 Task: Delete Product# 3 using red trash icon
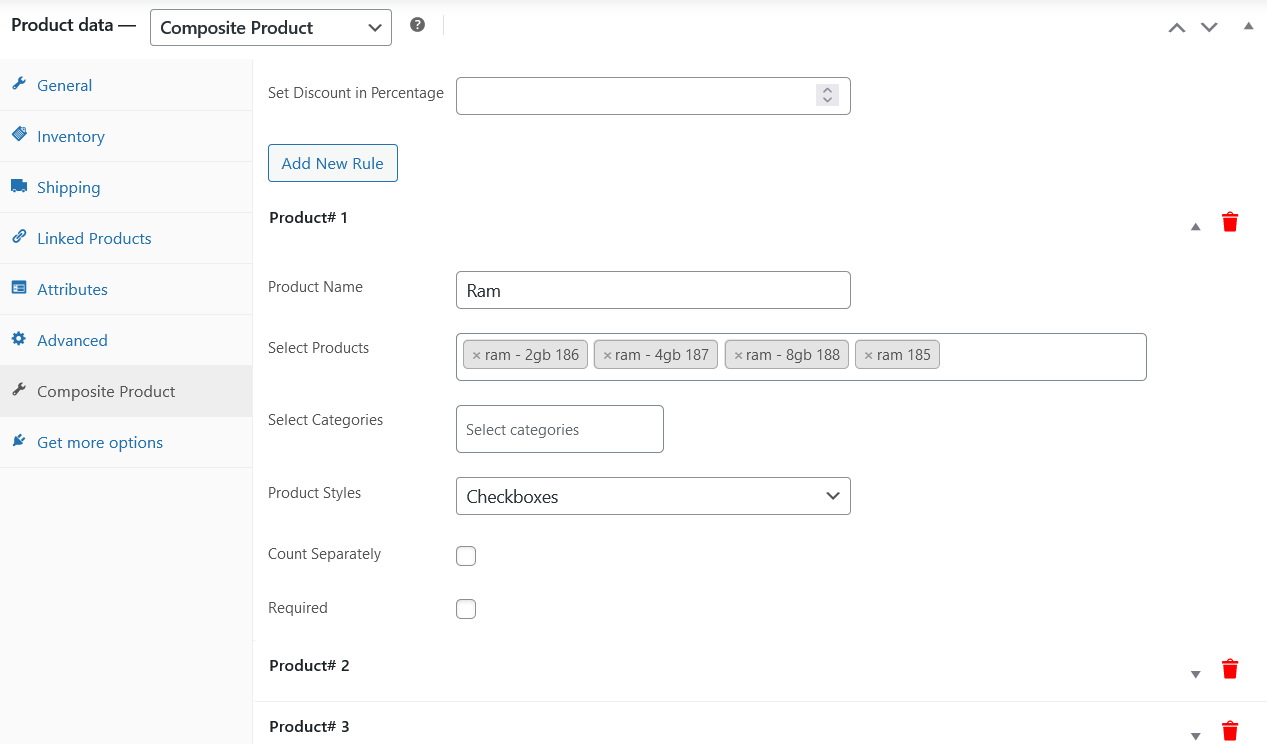(x=1230, y=731)
